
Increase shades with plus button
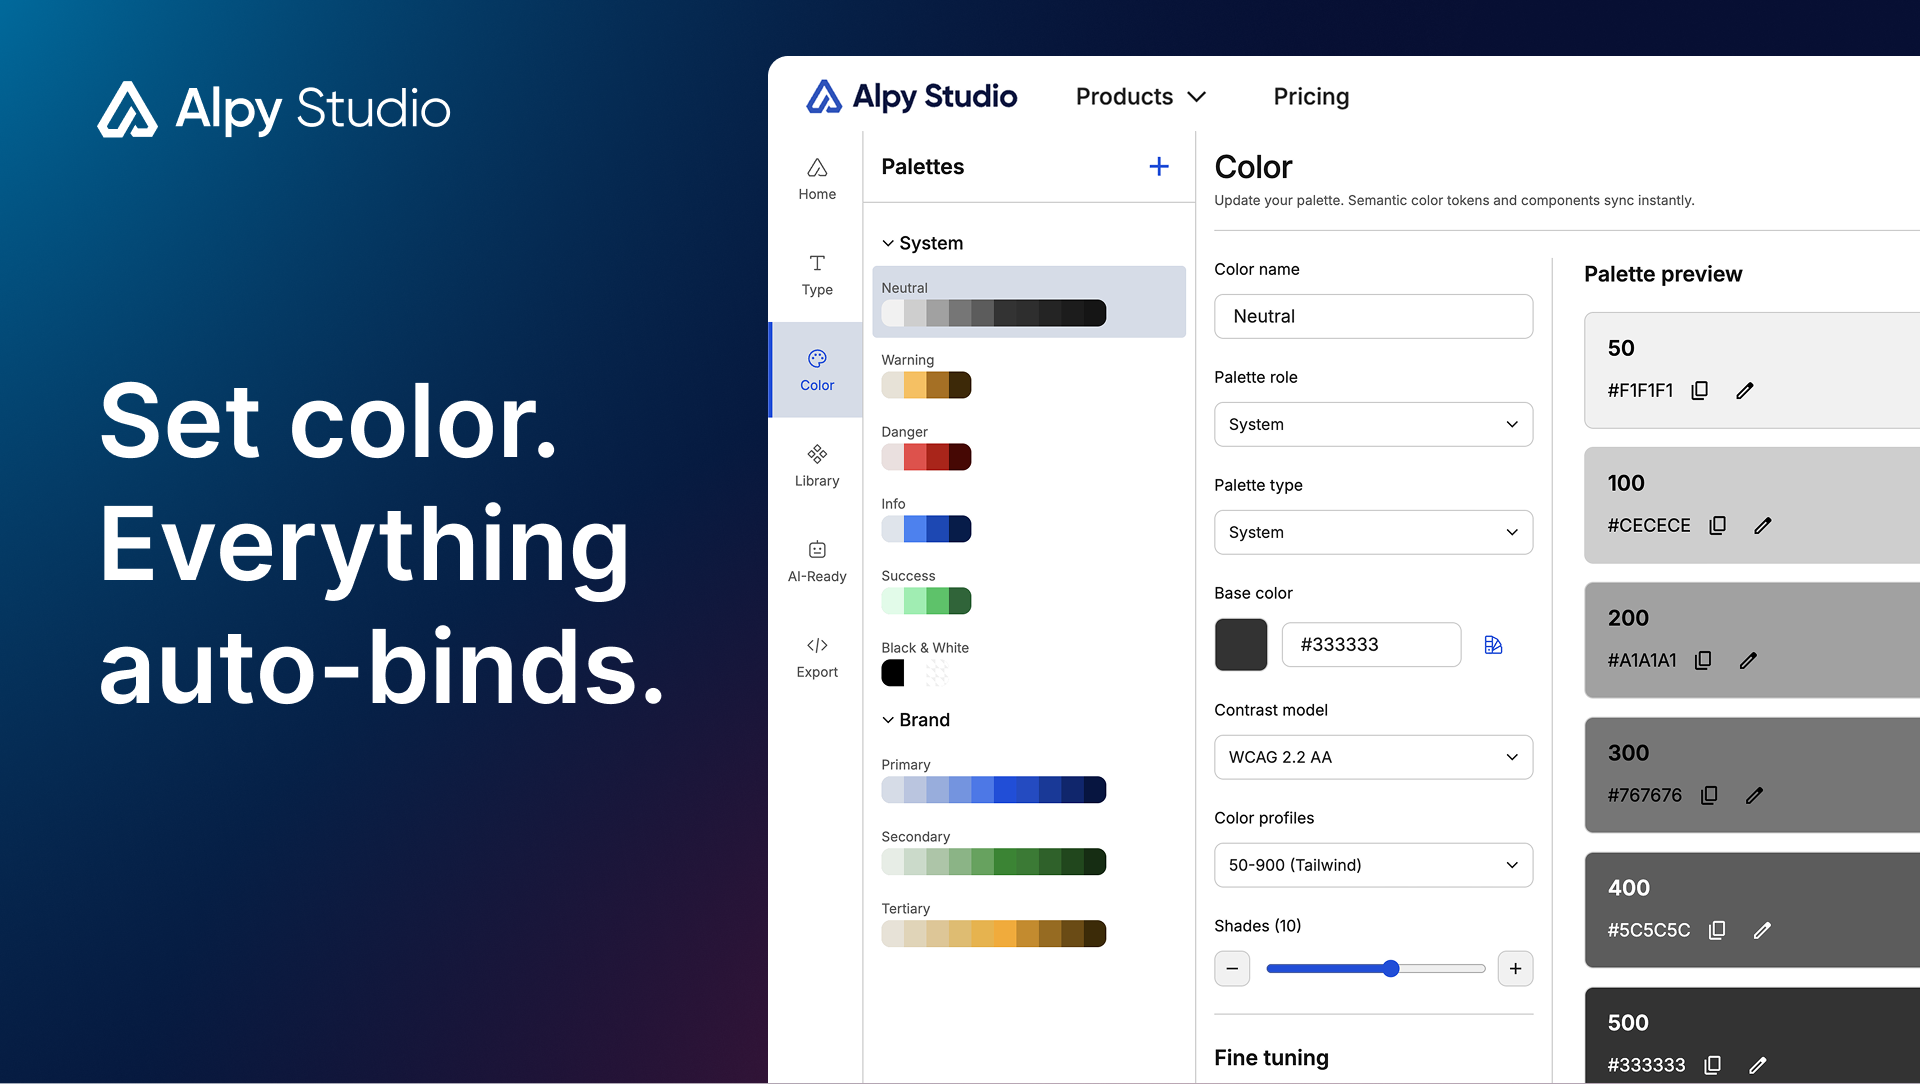[x=1515, y=968]
